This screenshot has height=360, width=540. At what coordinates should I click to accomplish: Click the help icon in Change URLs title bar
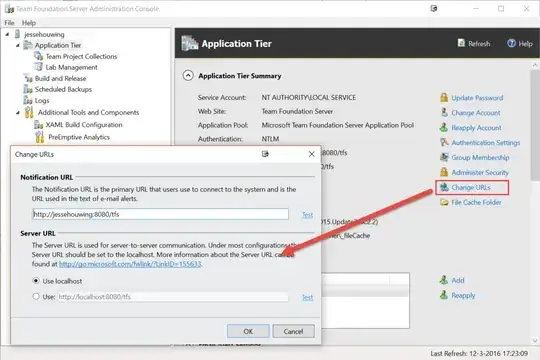[x=265, y=154]
